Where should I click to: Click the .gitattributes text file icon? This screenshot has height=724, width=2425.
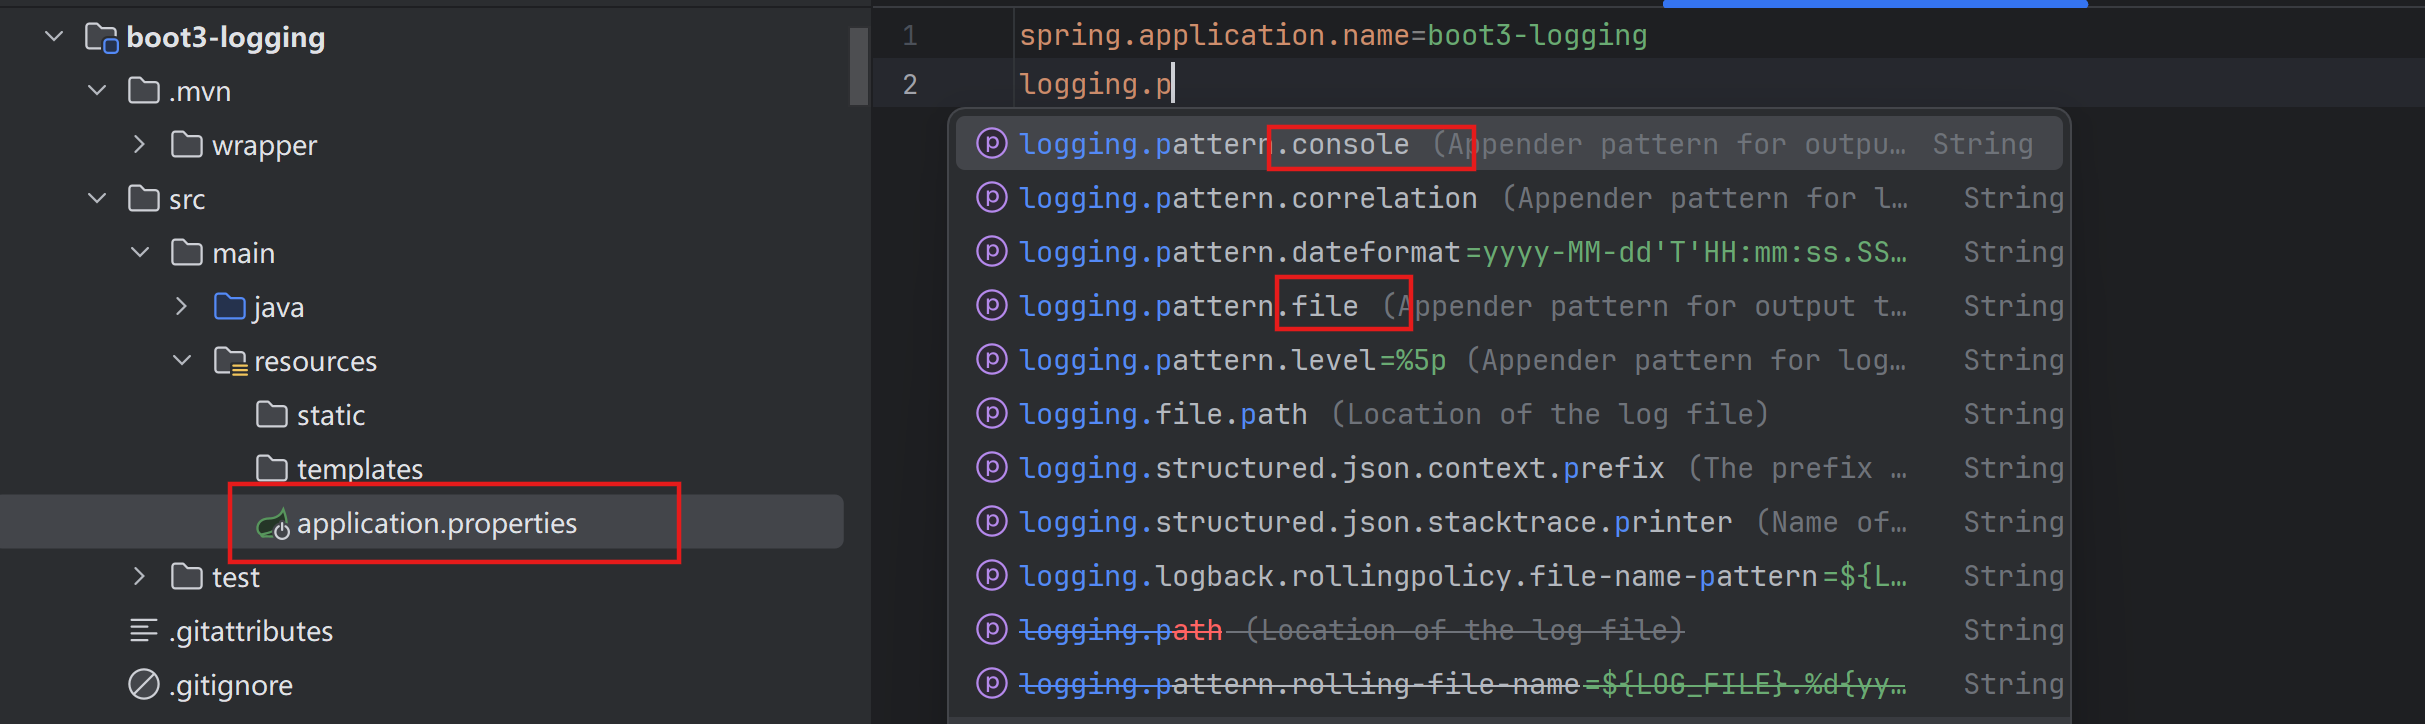point(144,631)
